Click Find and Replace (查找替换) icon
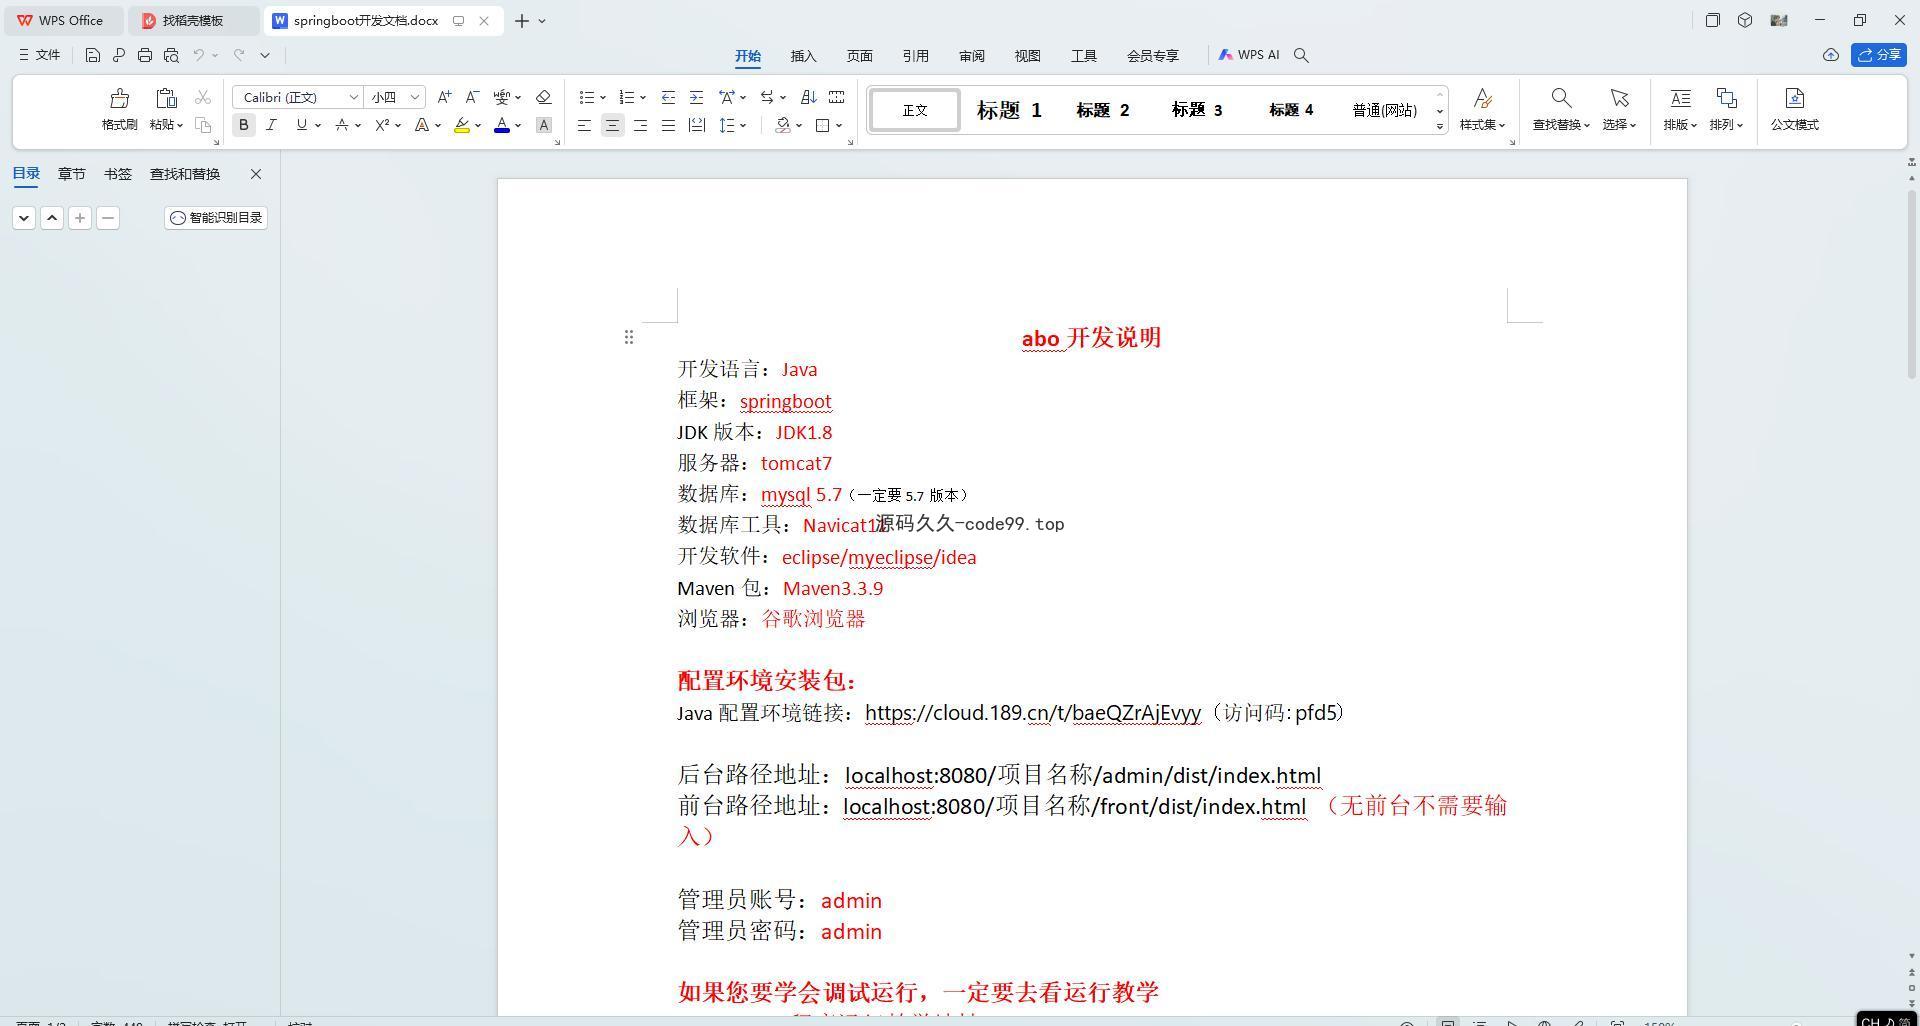 pyautogui.click(x=1560, y=98)
